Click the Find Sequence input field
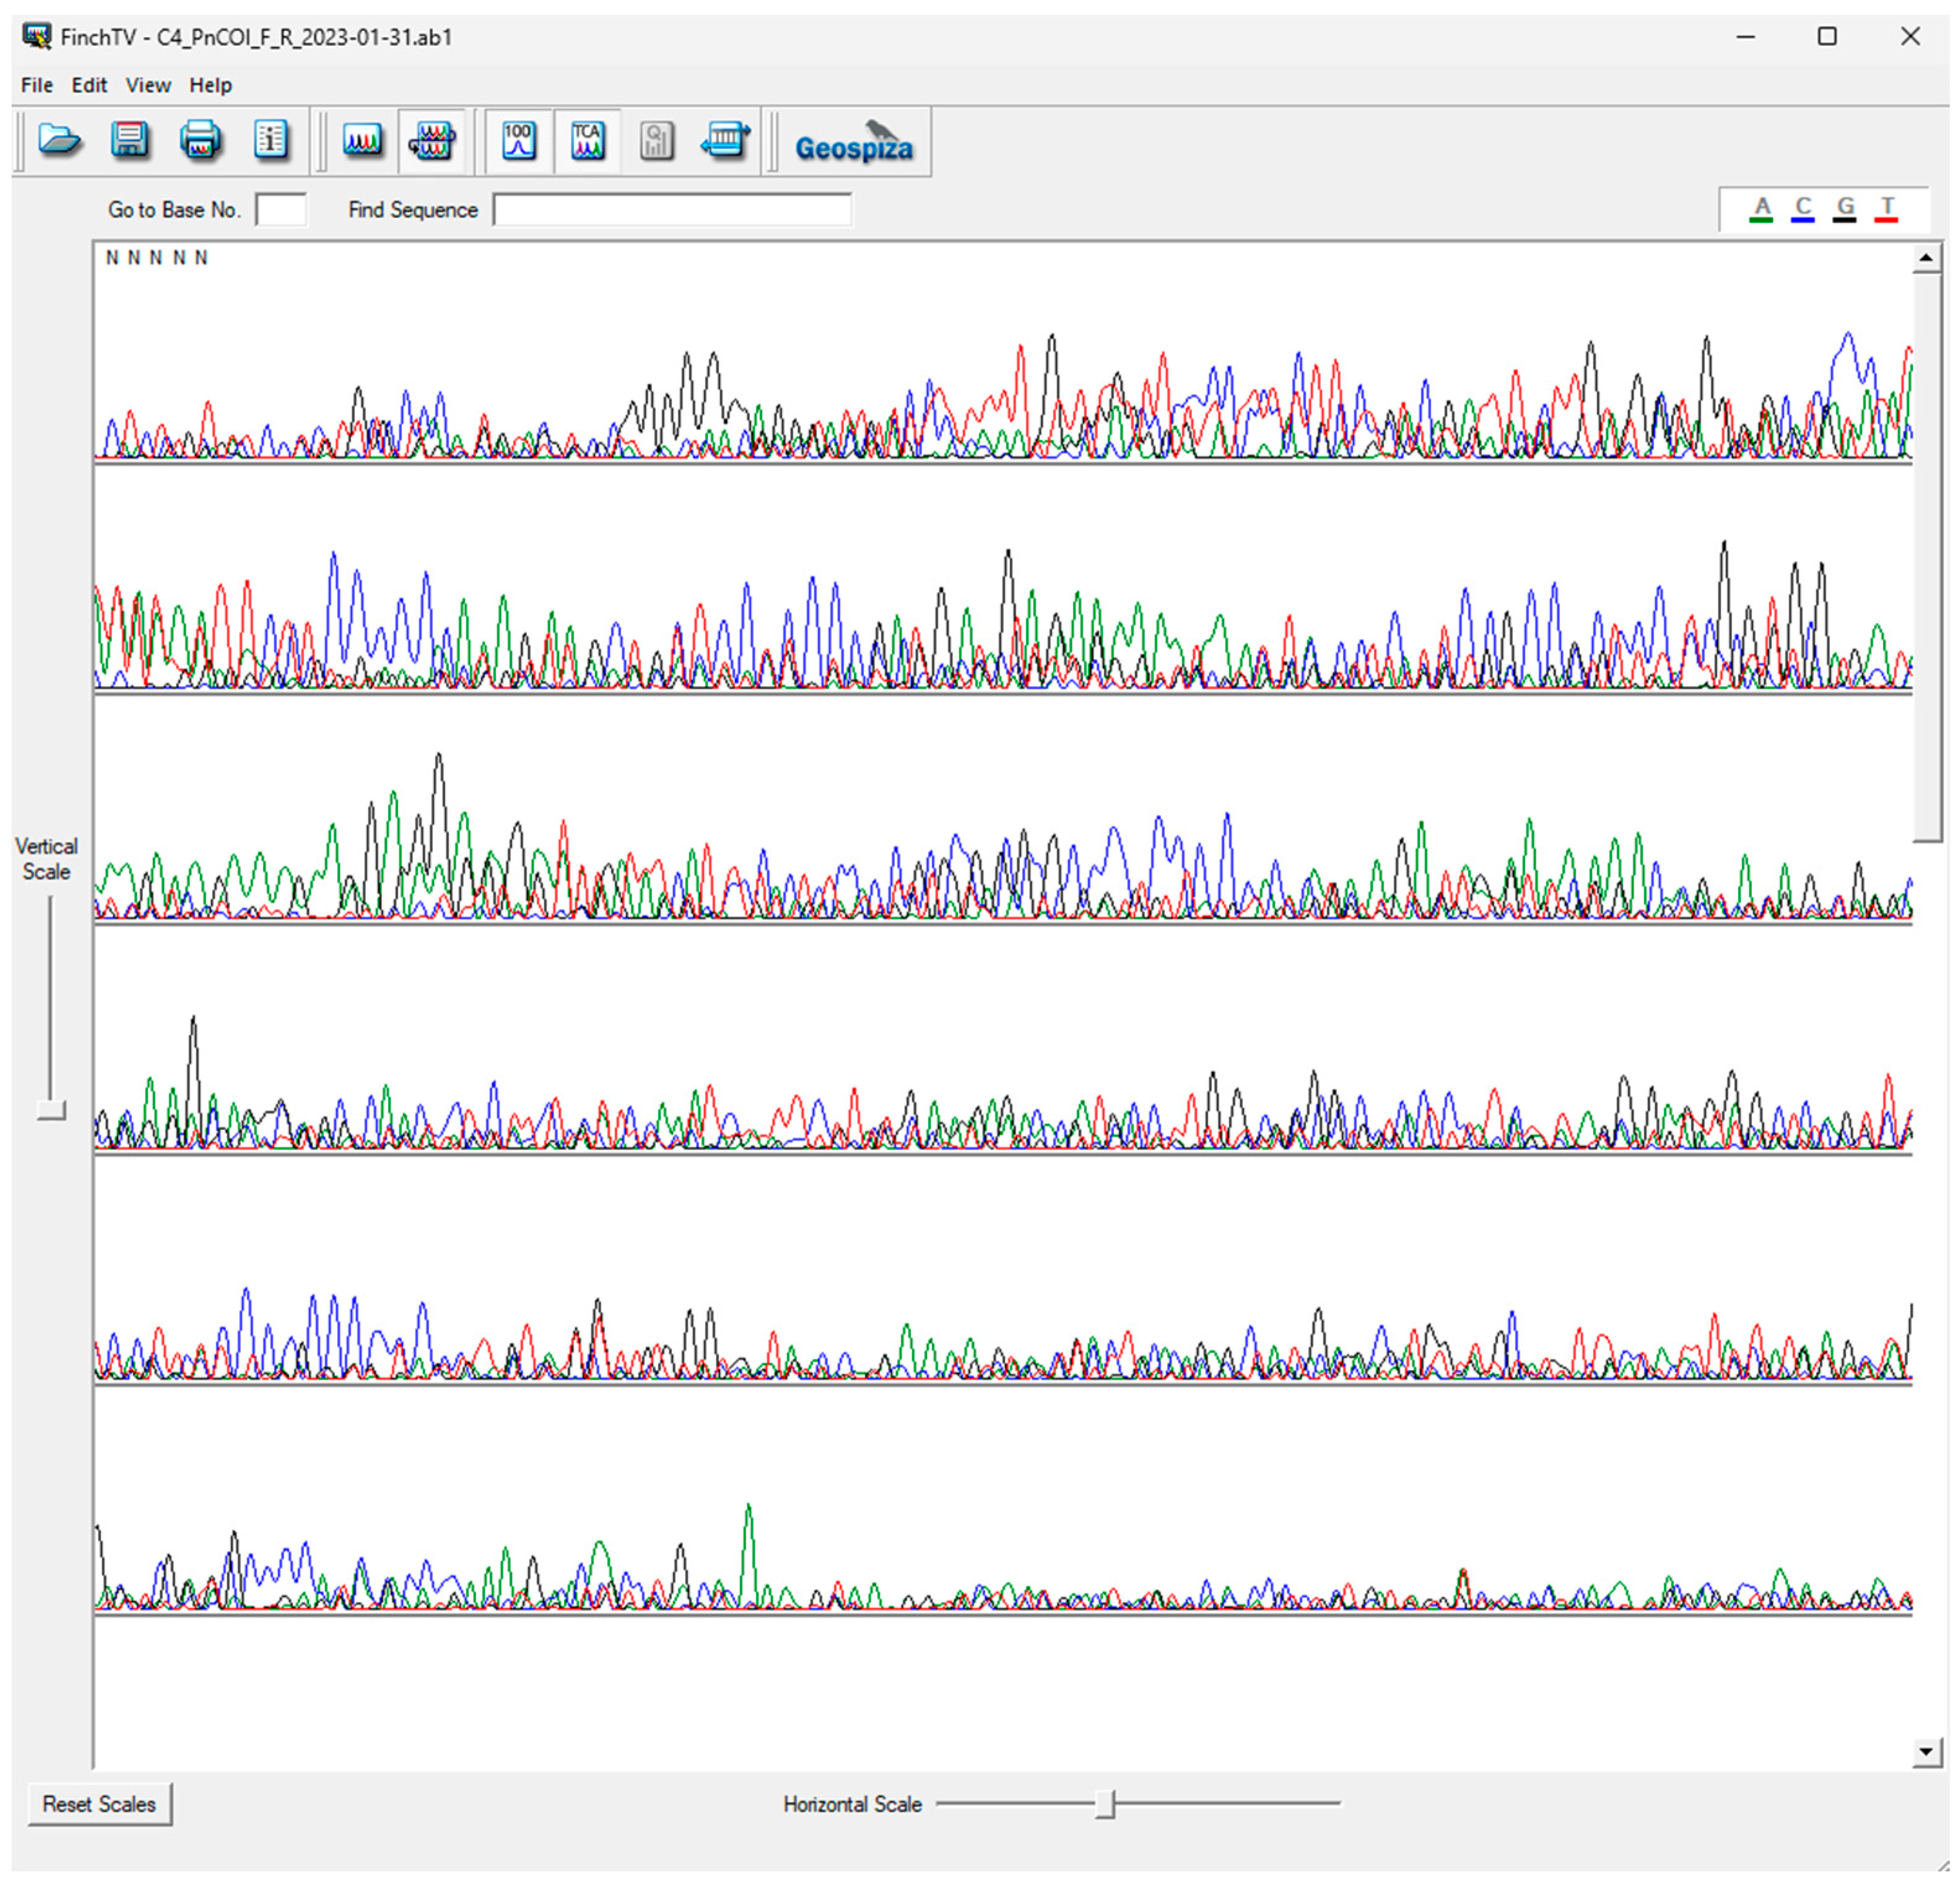The width and height of the screenshot is (1960, 1890). (x=672, y=210)
